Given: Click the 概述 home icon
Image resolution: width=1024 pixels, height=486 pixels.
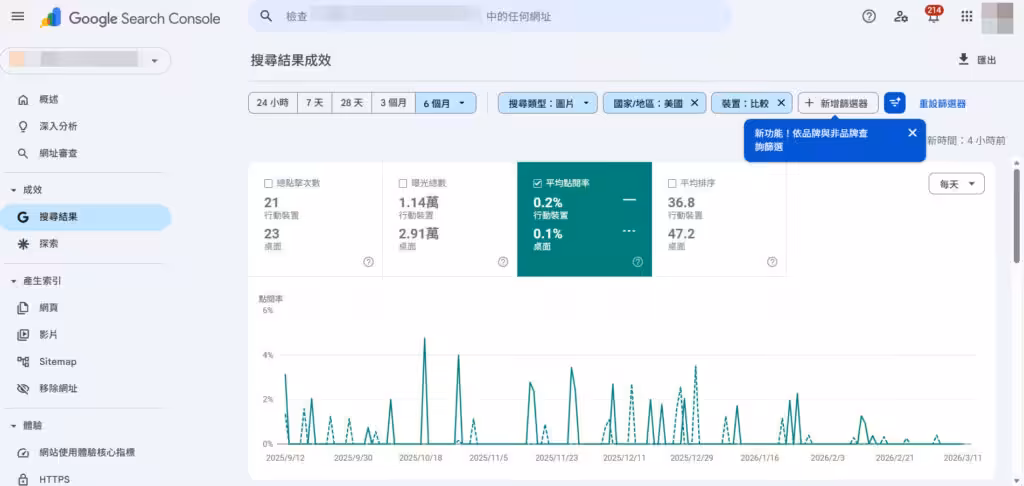Looking at the screenshot, I should point(23,99).
